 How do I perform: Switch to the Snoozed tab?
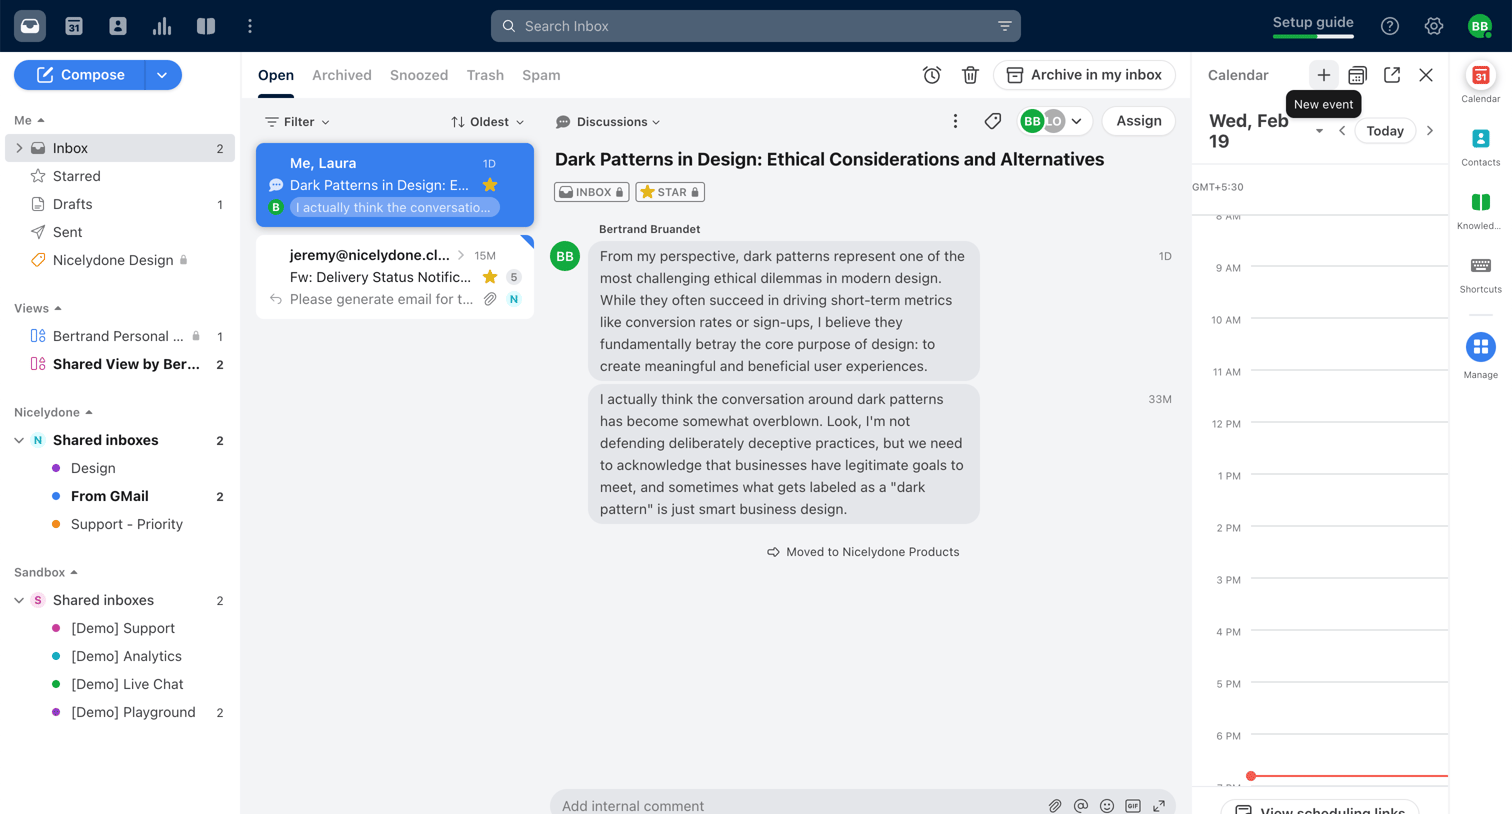419,75
